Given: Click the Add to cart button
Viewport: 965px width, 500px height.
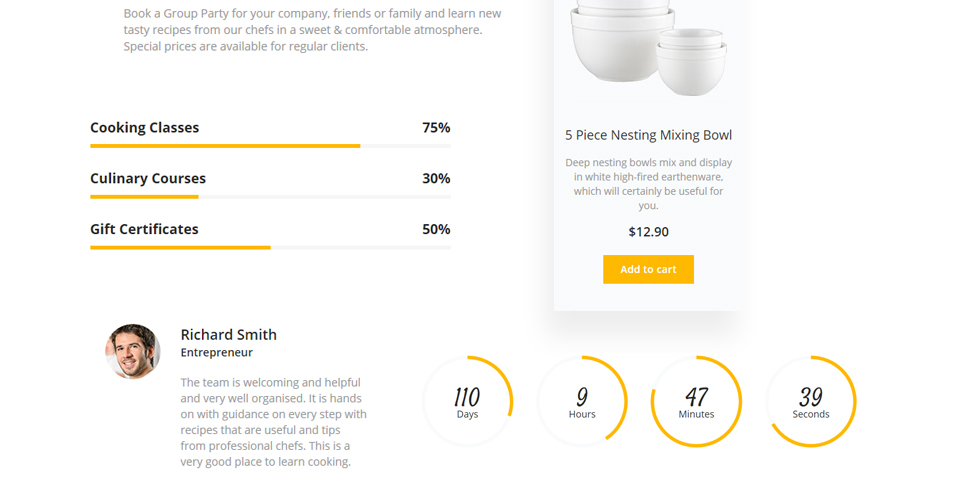Looking at the screenshot, I should pyautogui.click(x=648, y=269).
